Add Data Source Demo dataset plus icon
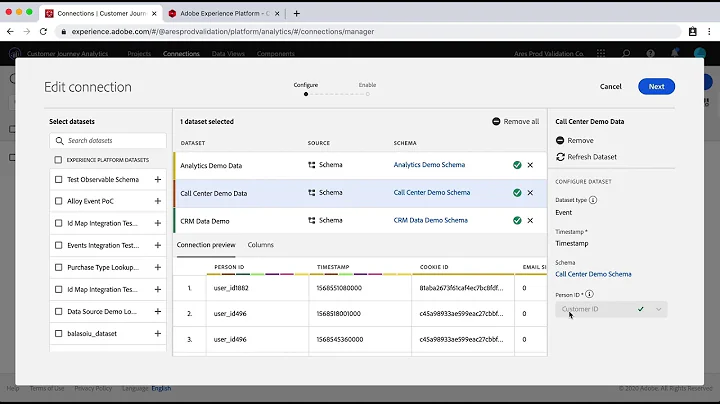 point(158,311)
